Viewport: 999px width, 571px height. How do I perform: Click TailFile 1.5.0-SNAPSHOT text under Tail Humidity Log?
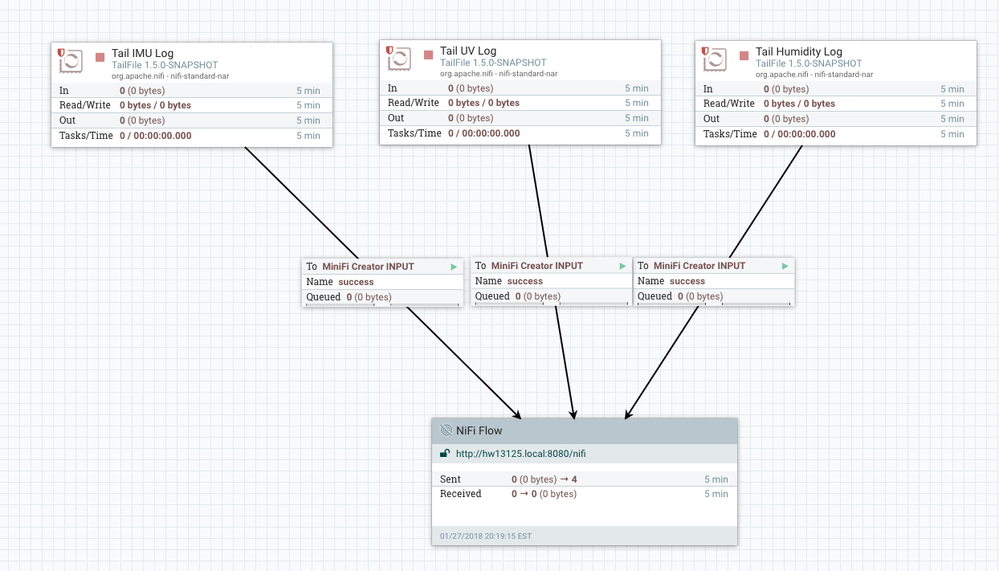(809, 63)
